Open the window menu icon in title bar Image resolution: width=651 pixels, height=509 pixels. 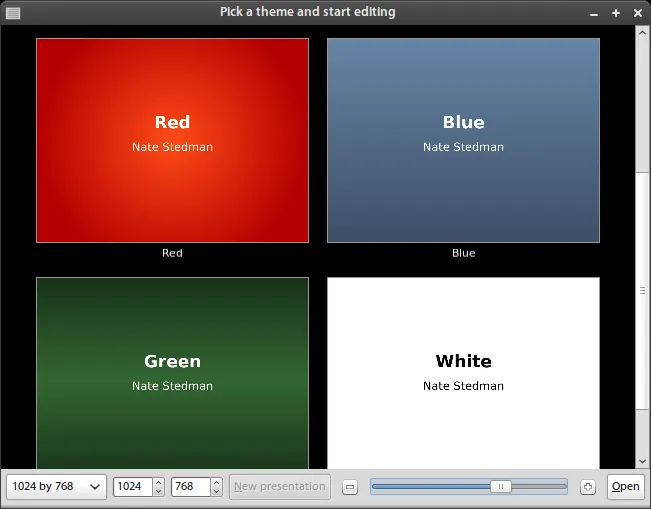tap(12, 12)
